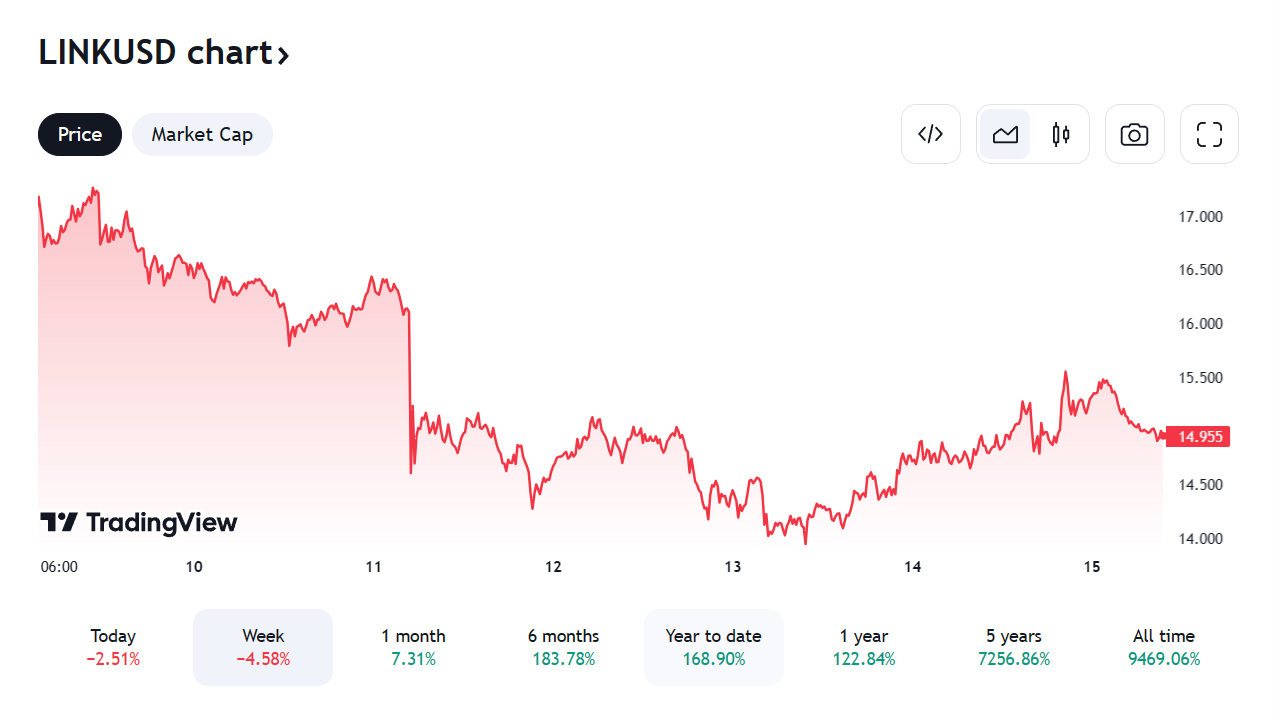This screenshot has width=1280, height=720.
Task: Switch to area chart style
Action: [1005, 134]
